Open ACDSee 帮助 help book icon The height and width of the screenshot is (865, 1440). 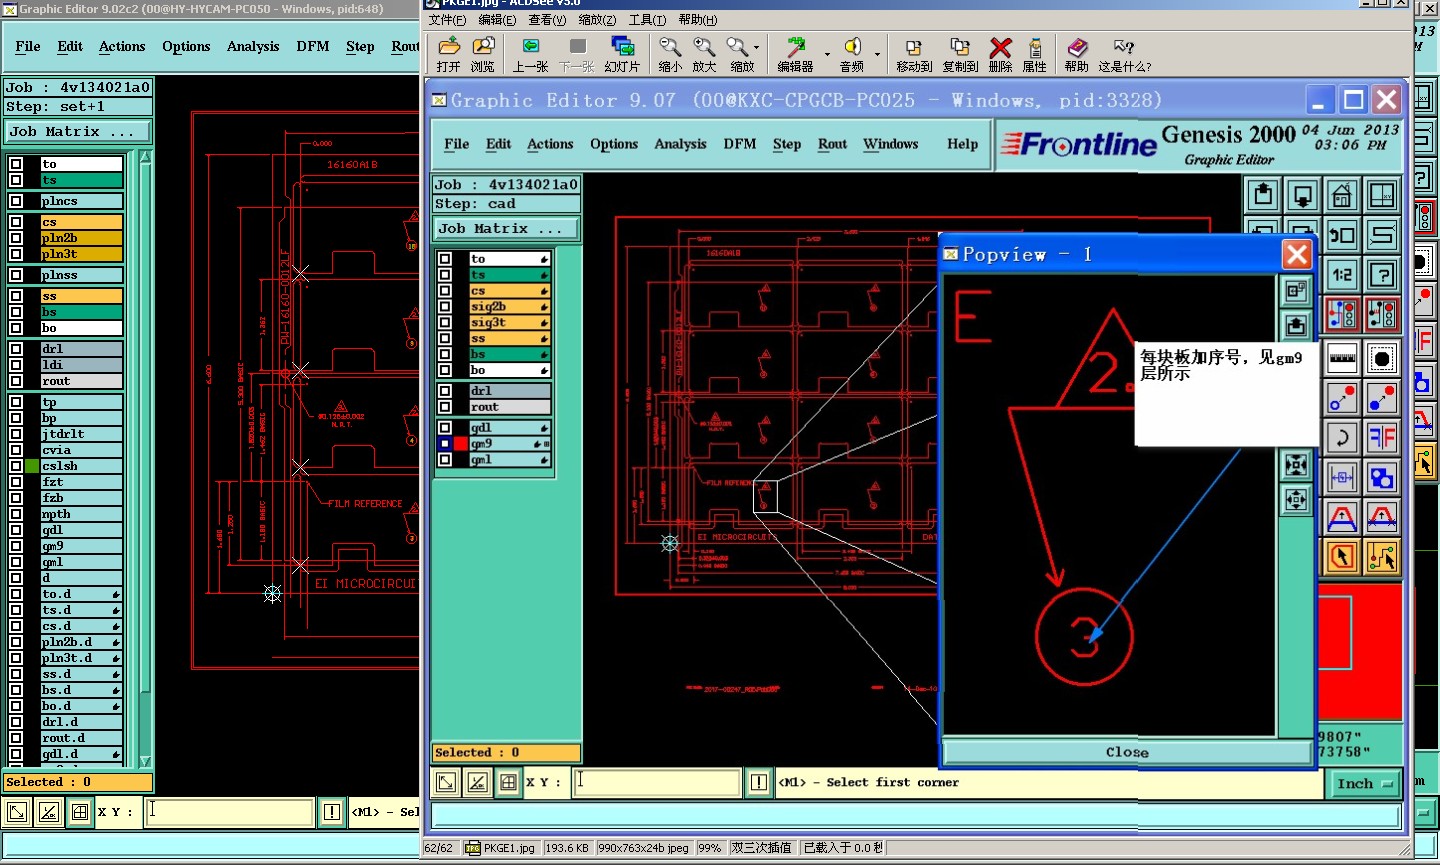pyautogui.click(x=1077, y=53)
